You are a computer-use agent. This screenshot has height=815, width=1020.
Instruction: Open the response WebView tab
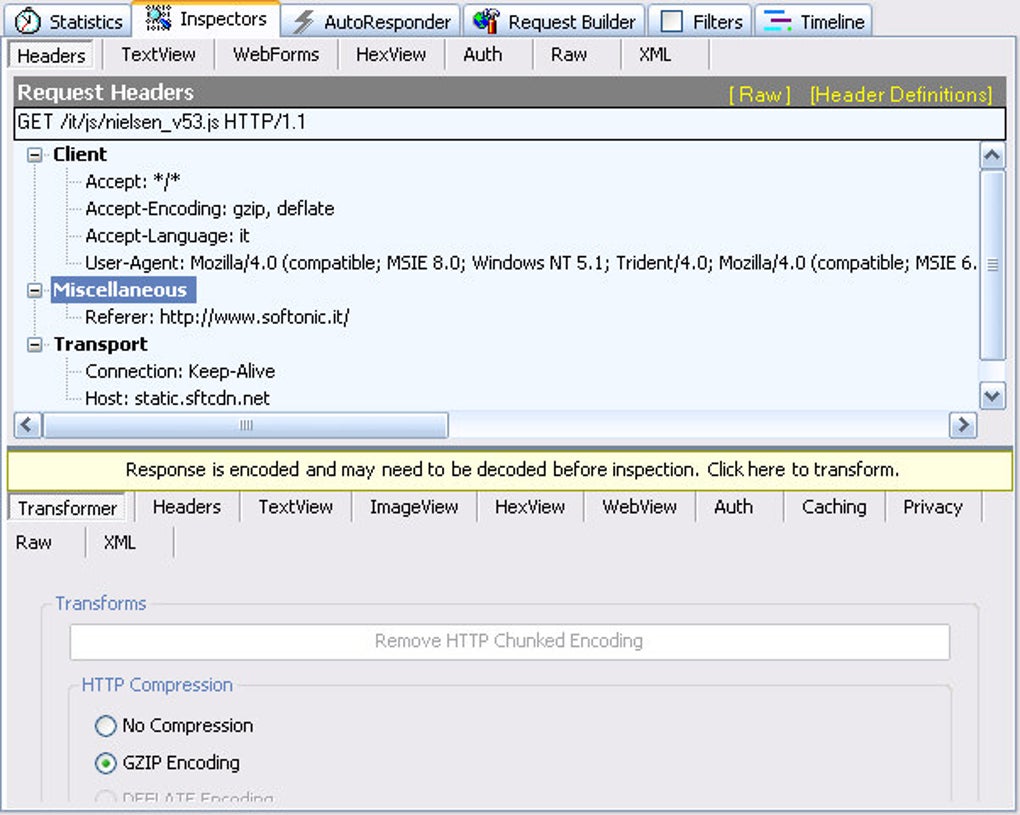pos(639,507)
